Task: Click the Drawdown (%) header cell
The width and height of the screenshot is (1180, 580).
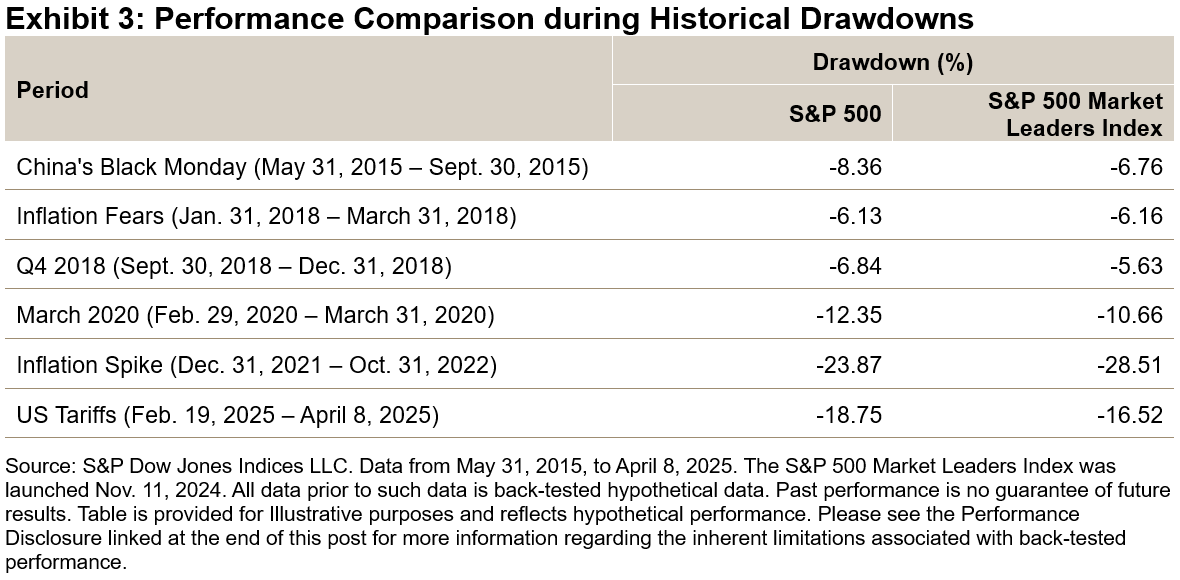Action: click(892, 62)
